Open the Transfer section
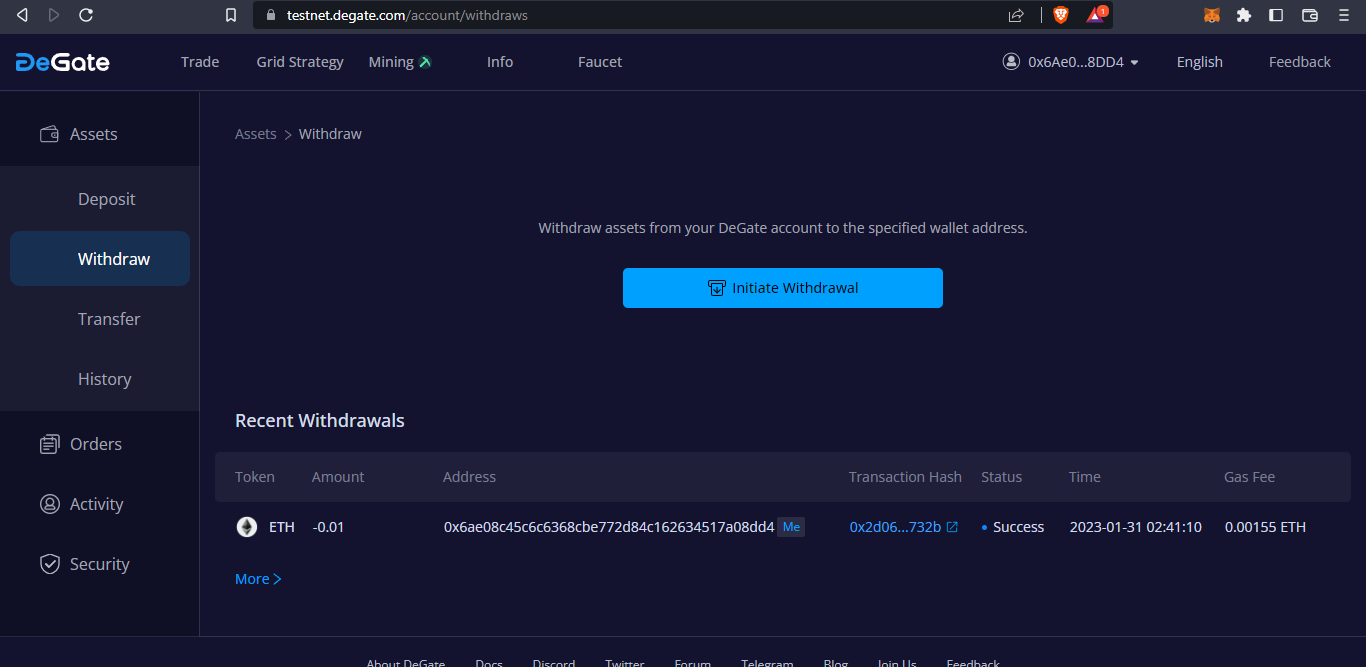This screenshot has width=1366, height=667. point(100,319)
